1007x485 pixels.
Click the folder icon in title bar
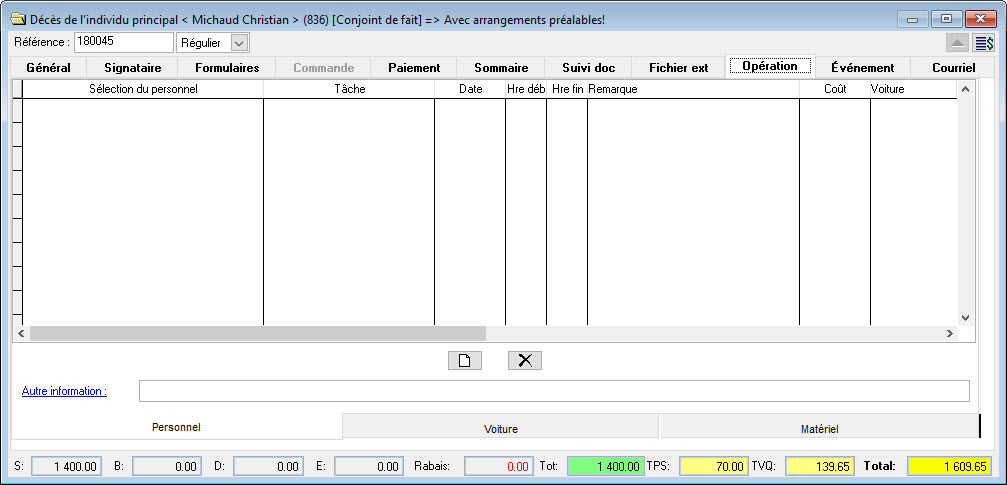pyautogui.click(x=18, y=19)
